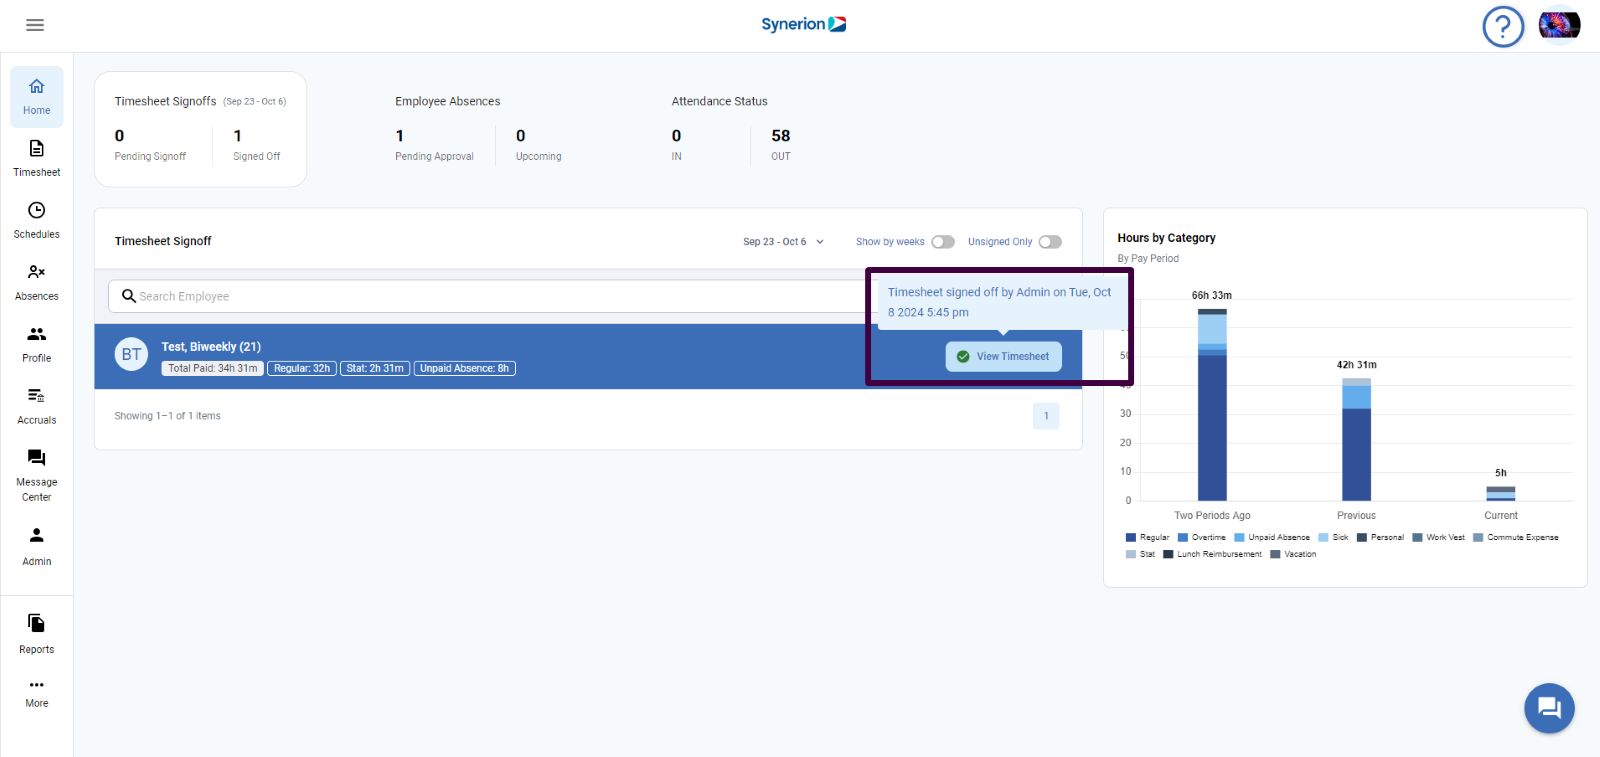Click Previous period chart bar
Image resolution: width=1600 pixels, height=757 pixels.
tap(1356, 440)
